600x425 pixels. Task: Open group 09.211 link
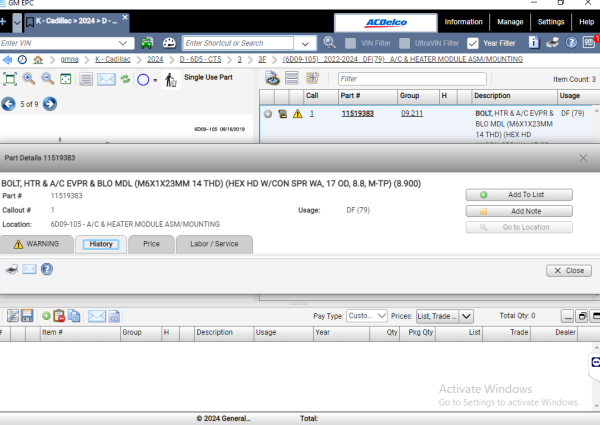coord(412,114)
